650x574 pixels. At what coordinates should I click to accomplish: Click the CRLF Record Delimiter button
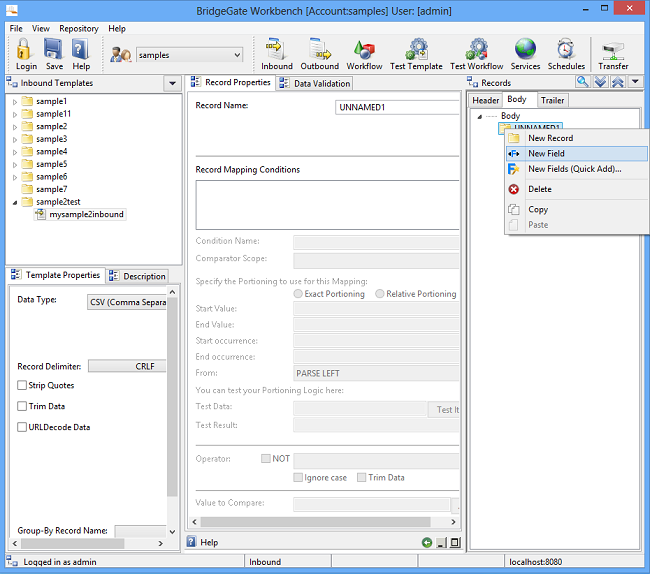tap(127, 366)
